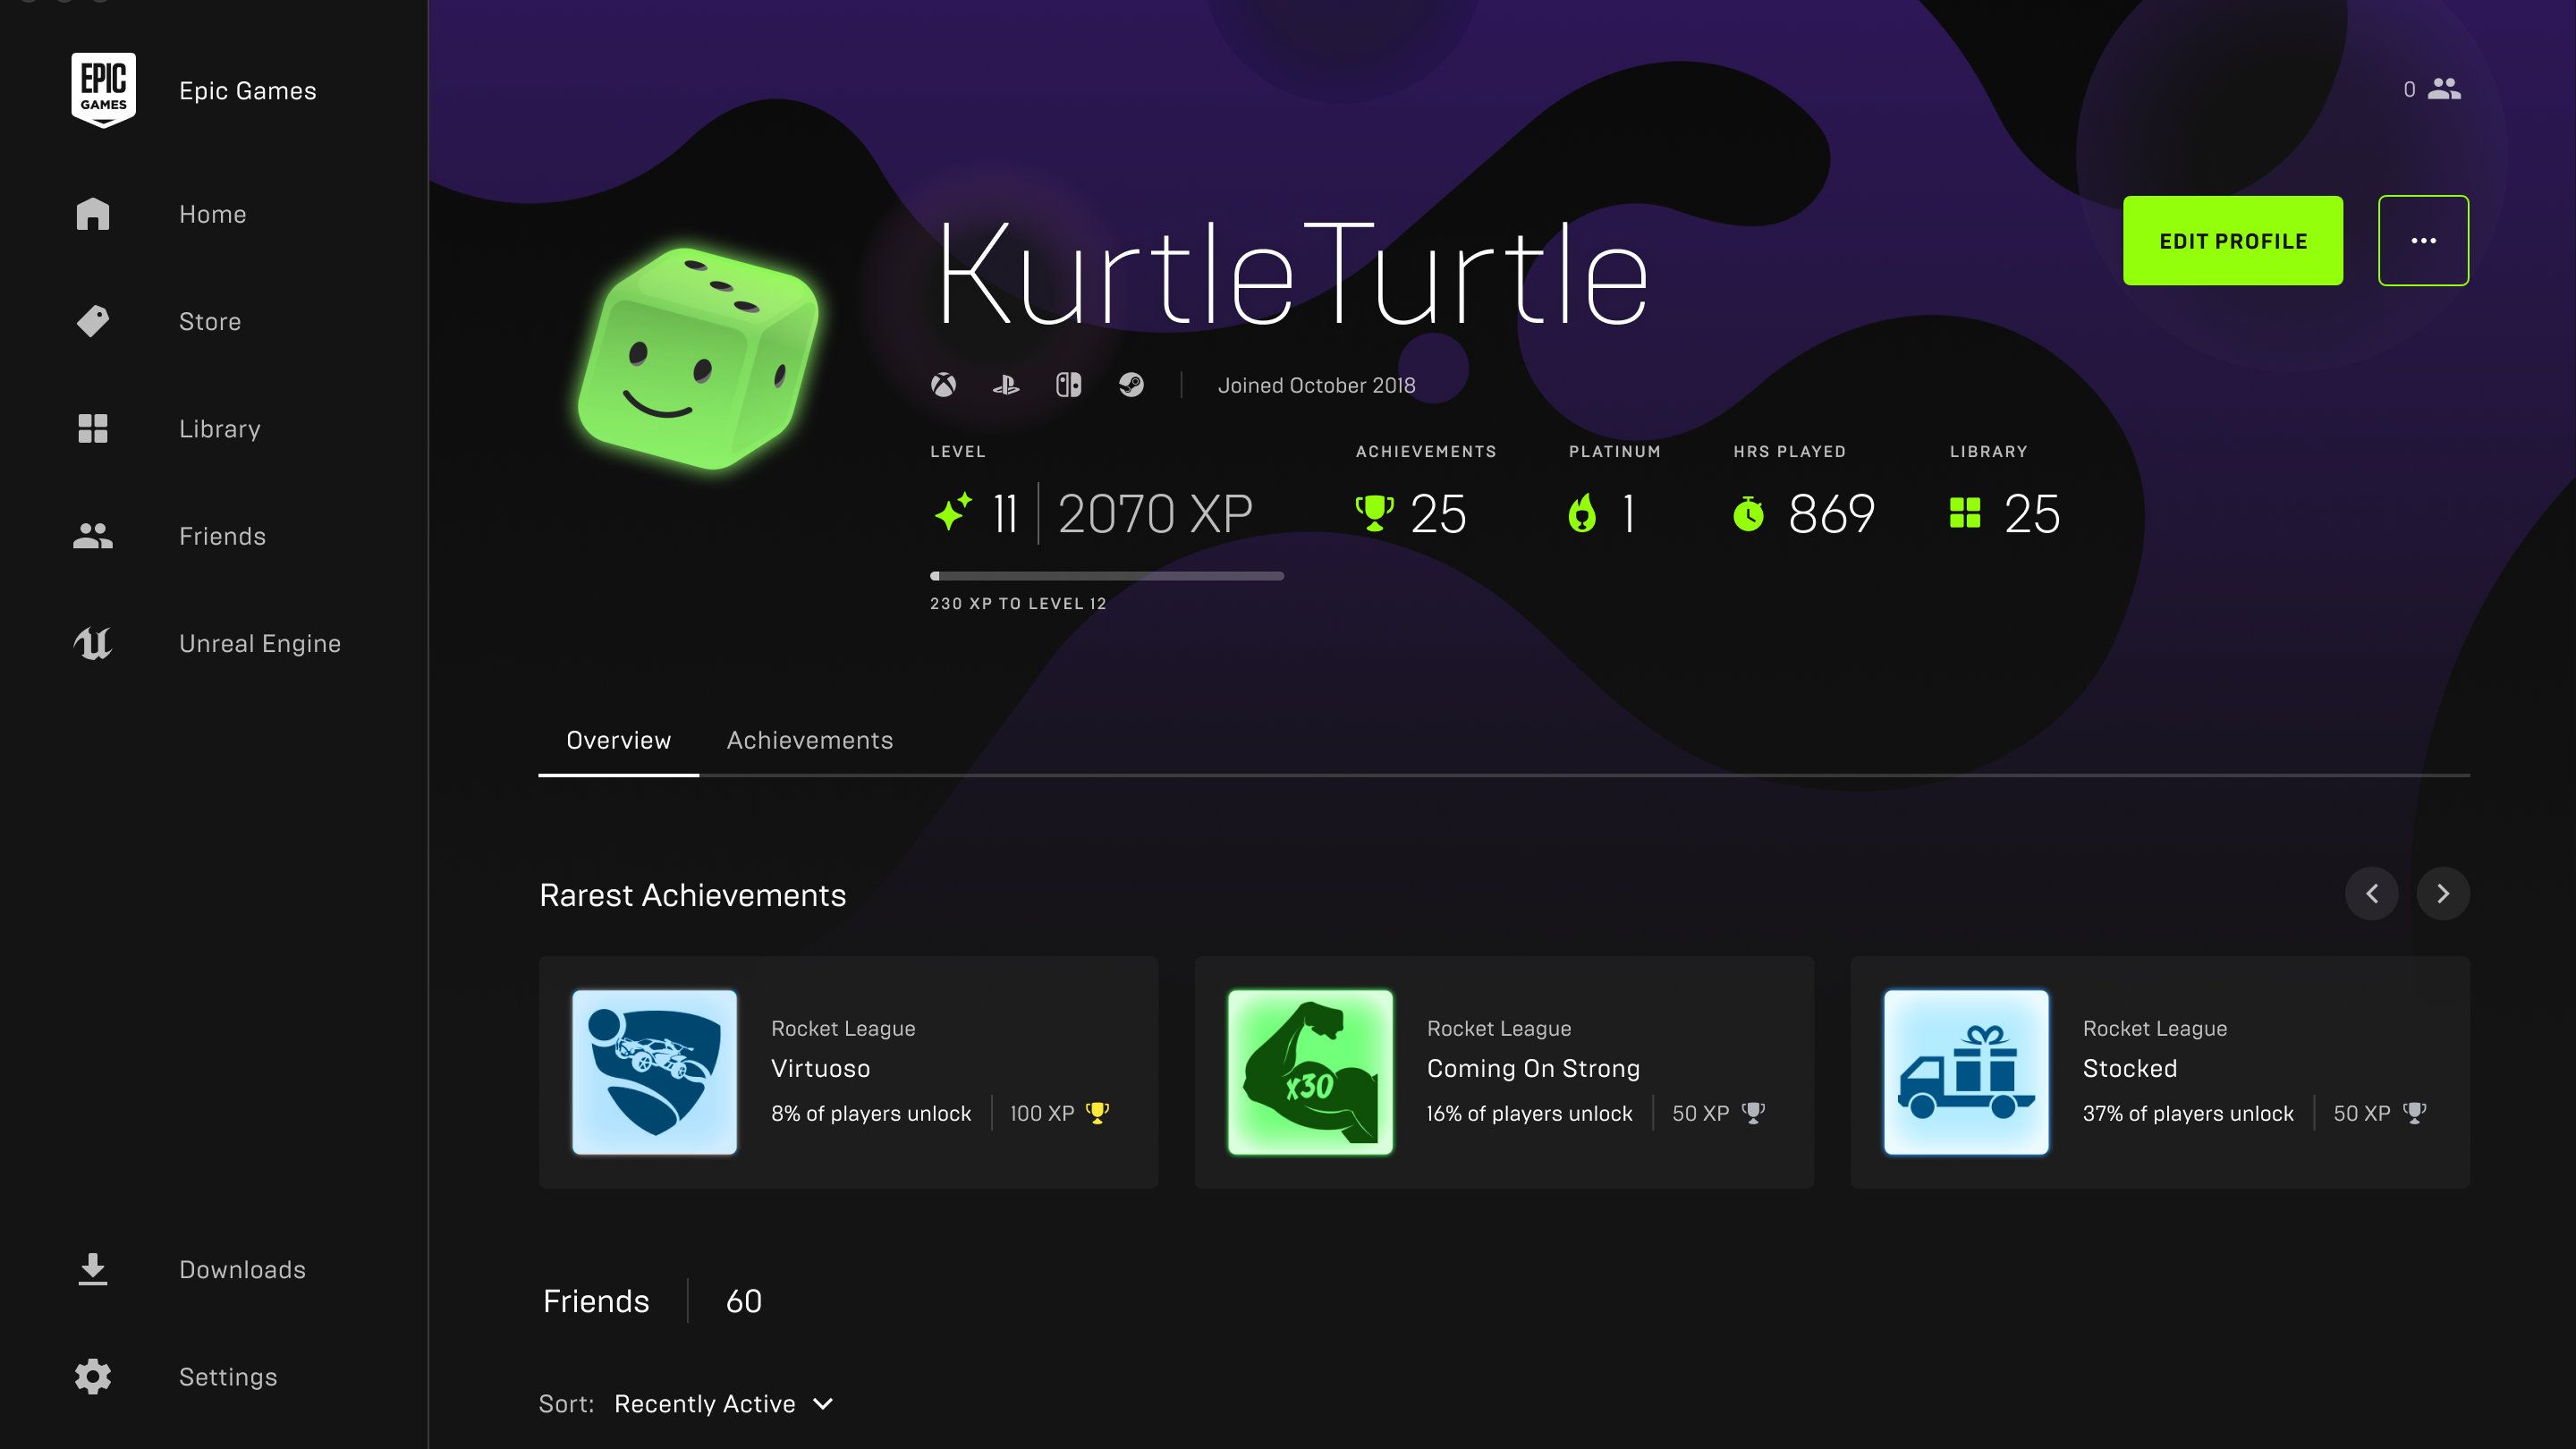This screenshot has height=1449, width=2576.
Task: Open Unreal Engine via its logo icon
Action: 93,643
